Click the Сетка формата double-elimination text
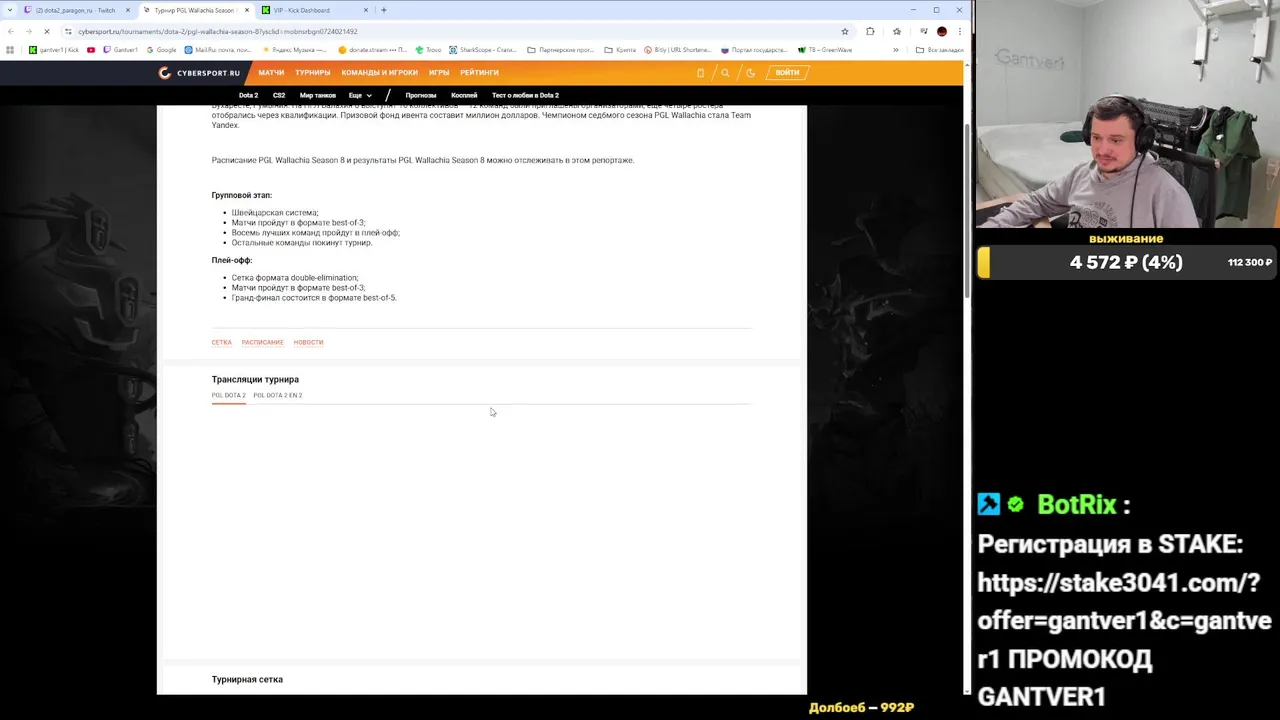Screen dimensions: 1280x720 (295, 278)
